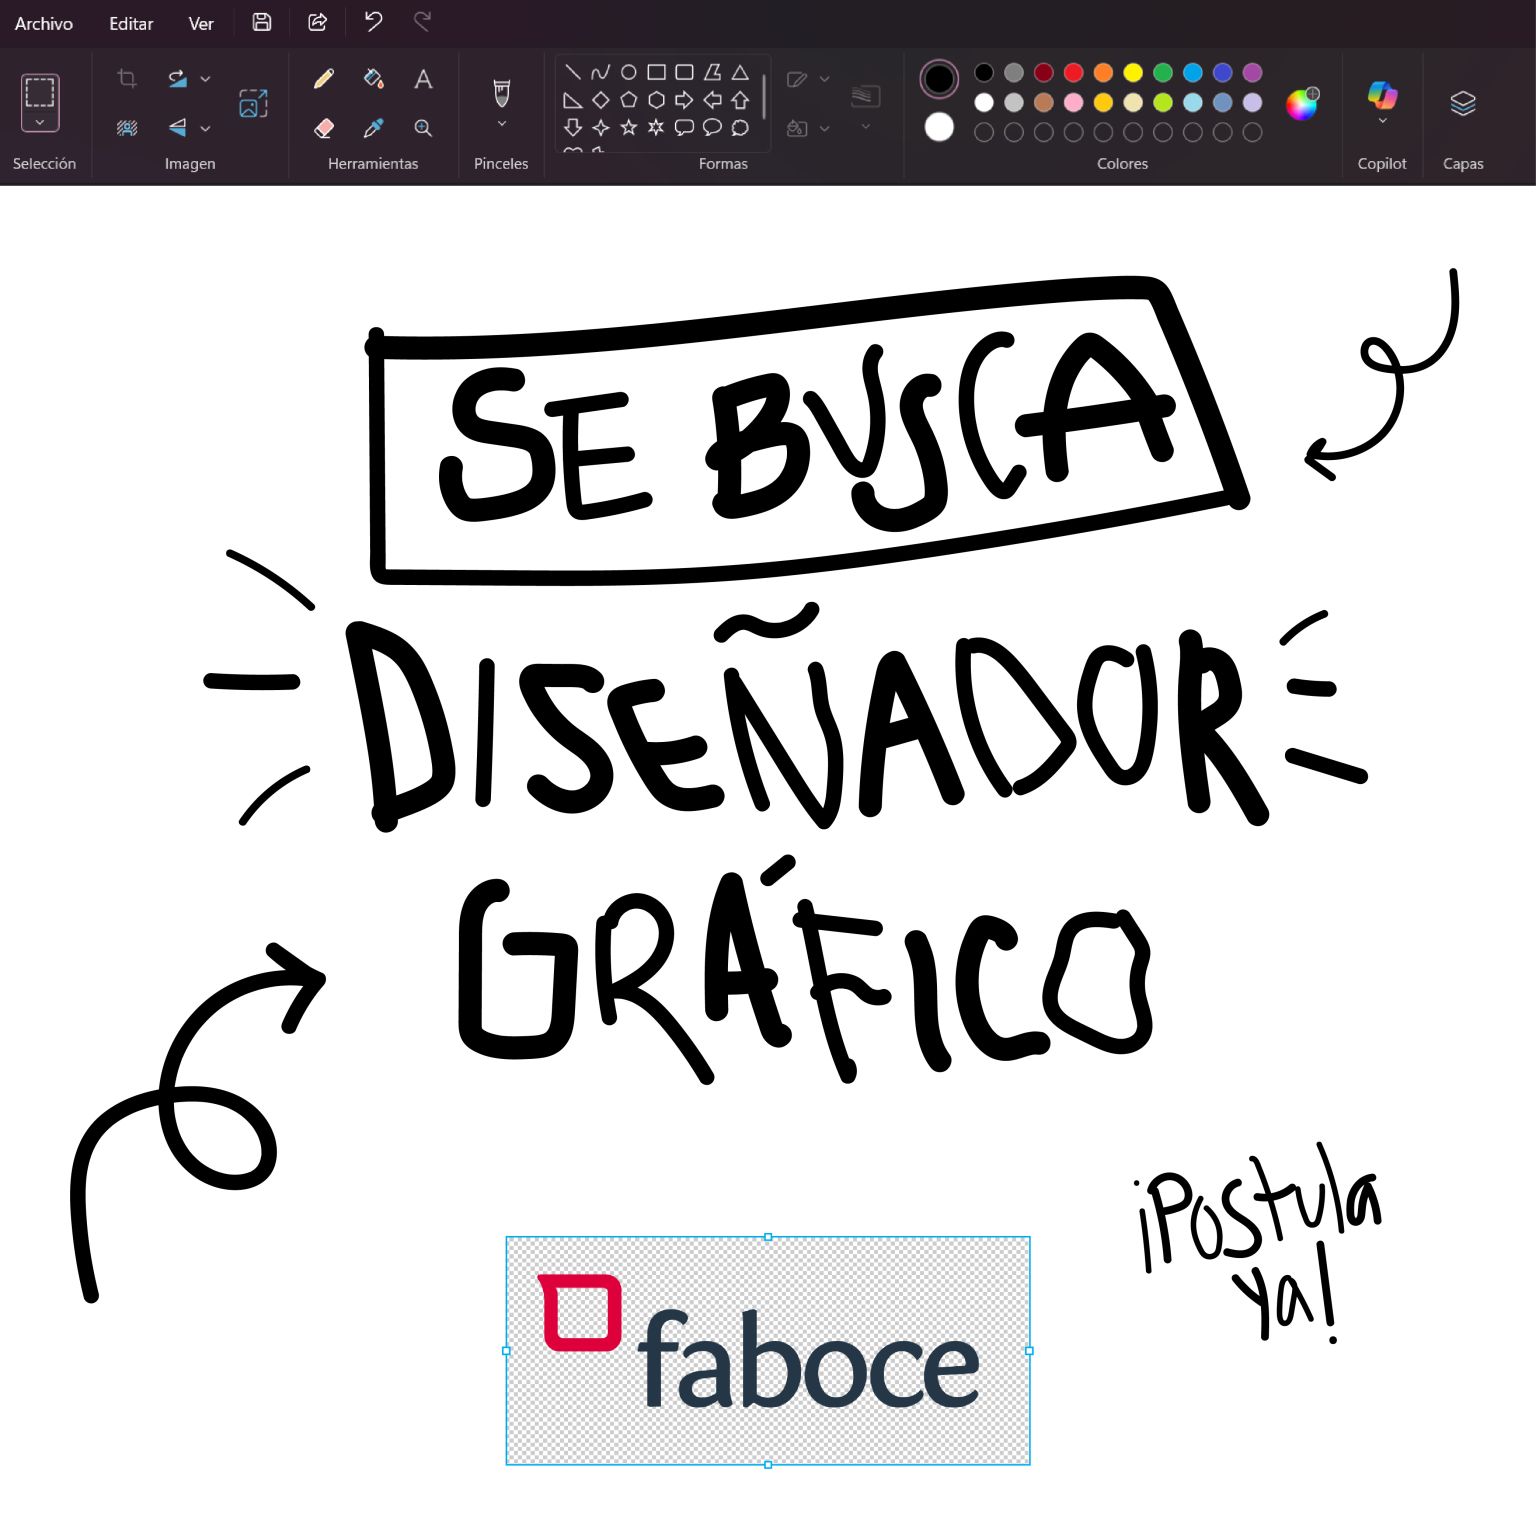1536x1536 pixels.
Task: Expand the shape outline options chevron
Action: (x=824, y=78)
